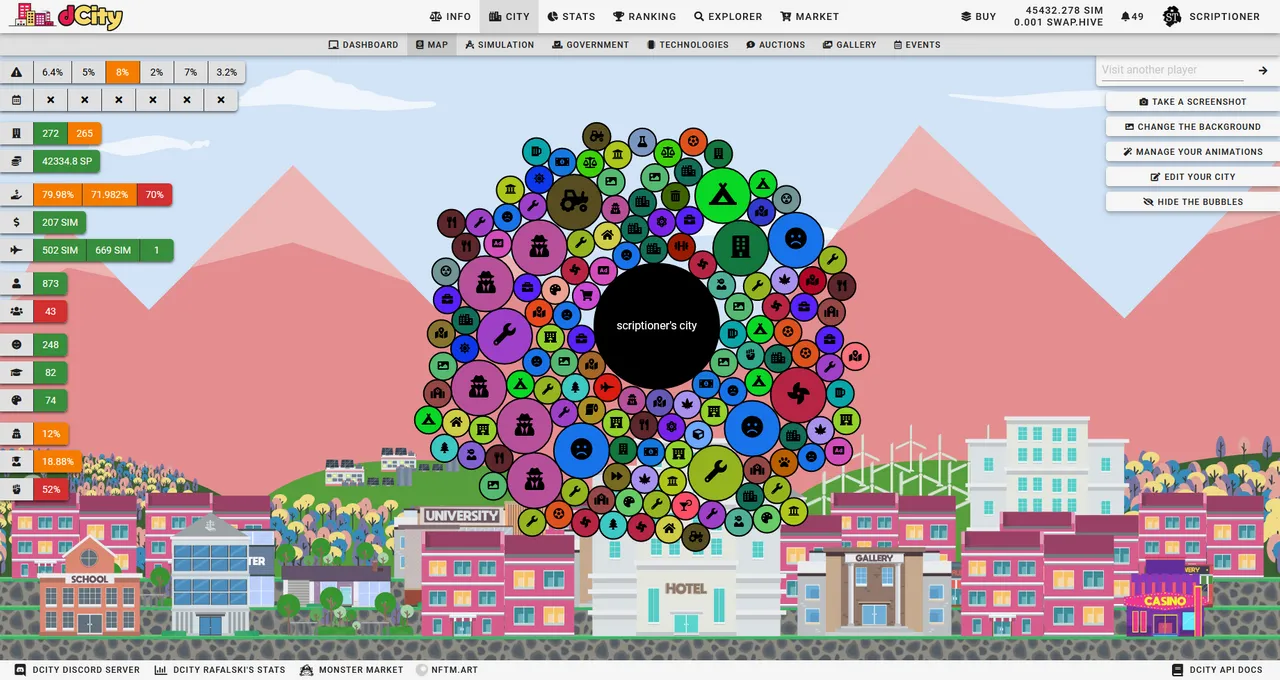Click the 42334.8 SP value
This screenshot has height=680, width=1280.
67,161
